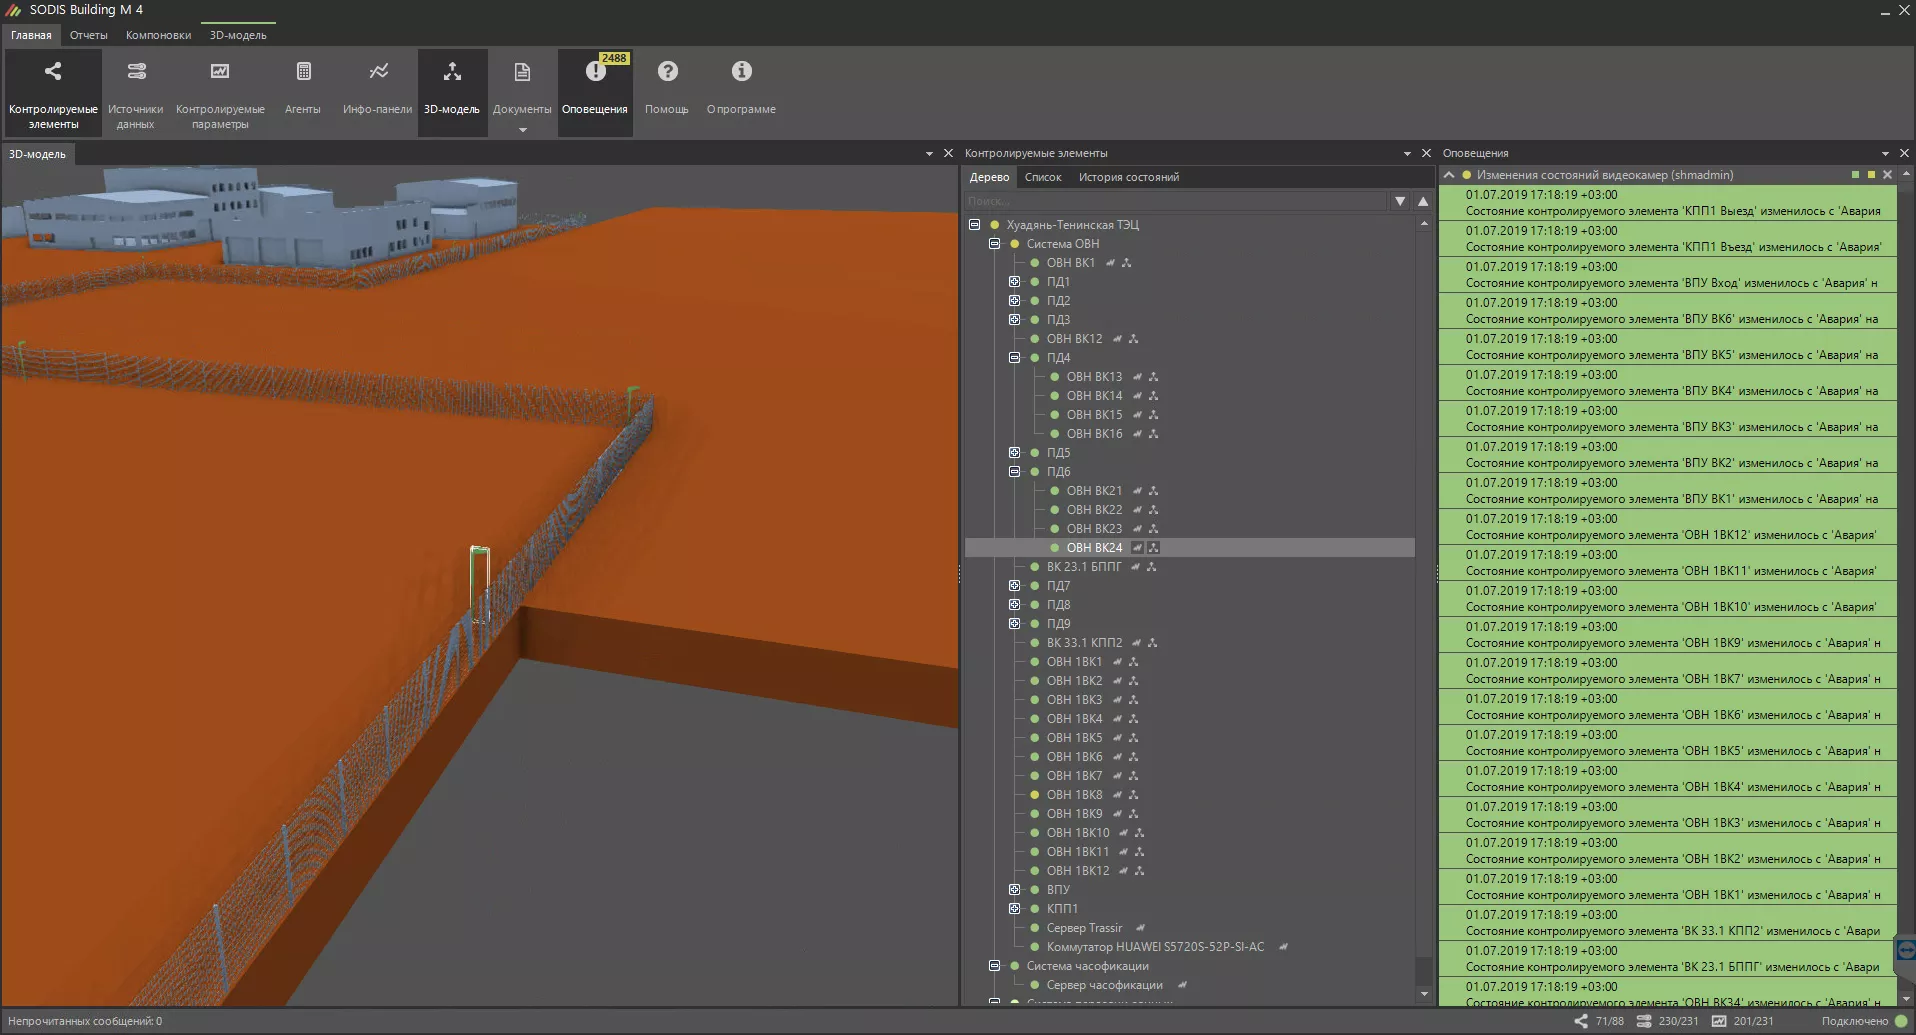Viewport: 1916px width, 1035px height.
Task: Collapse the ПД4 tree node
Action: coord(1014,358)
